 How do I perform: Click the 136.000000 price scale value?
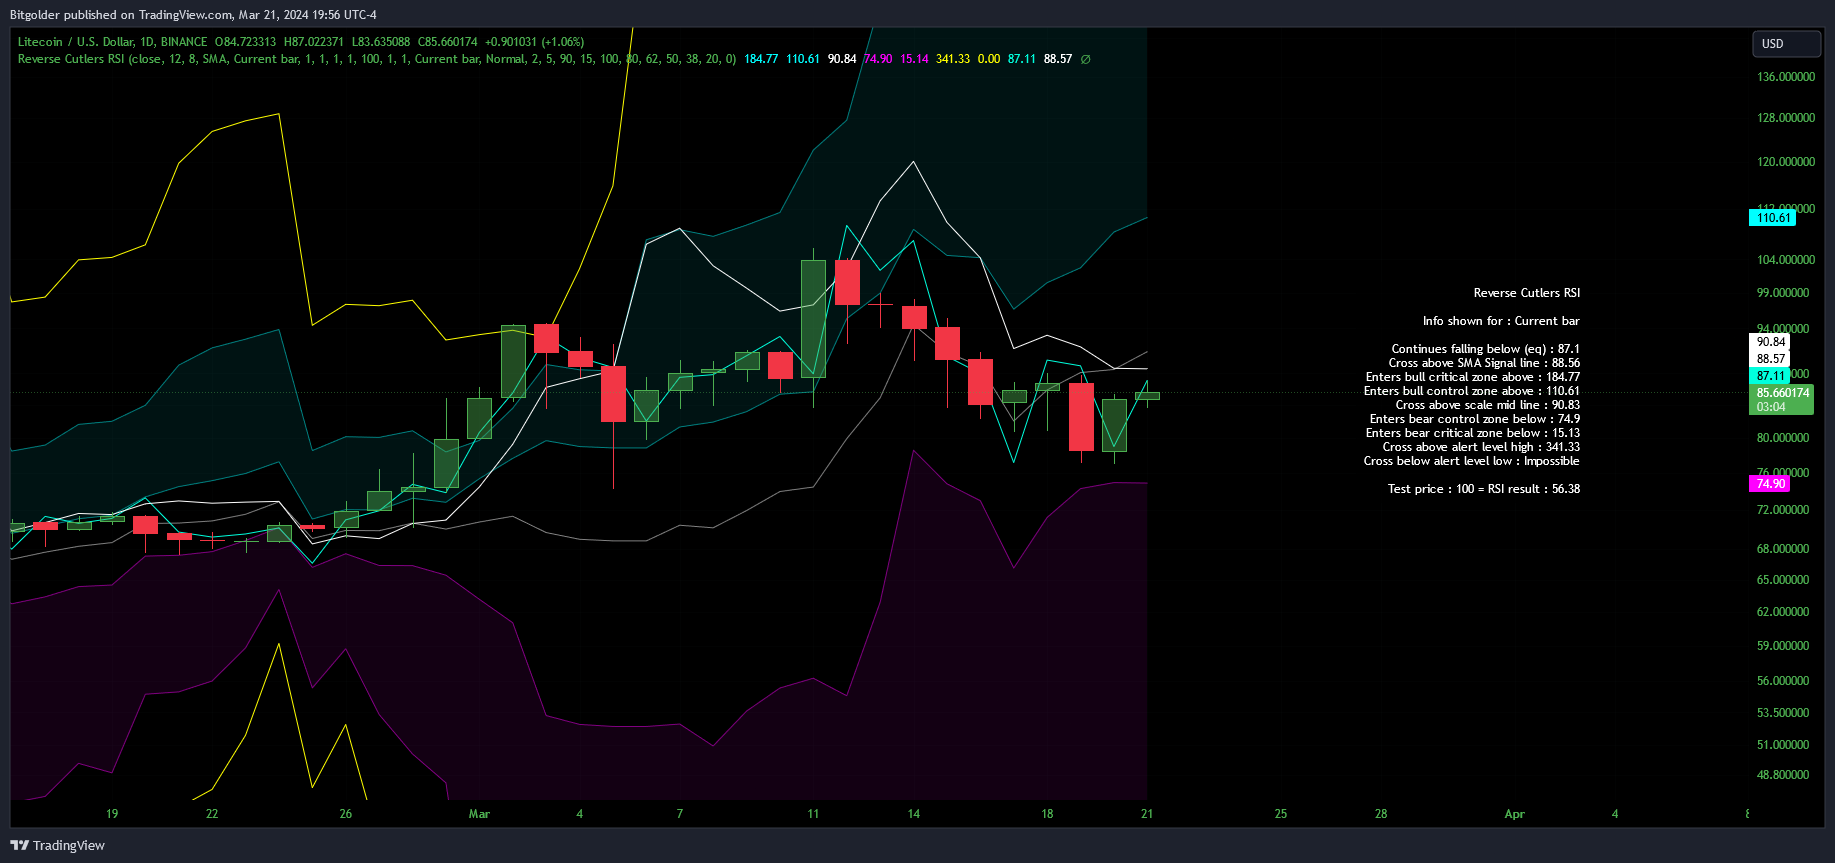[x=1785, y=77]
